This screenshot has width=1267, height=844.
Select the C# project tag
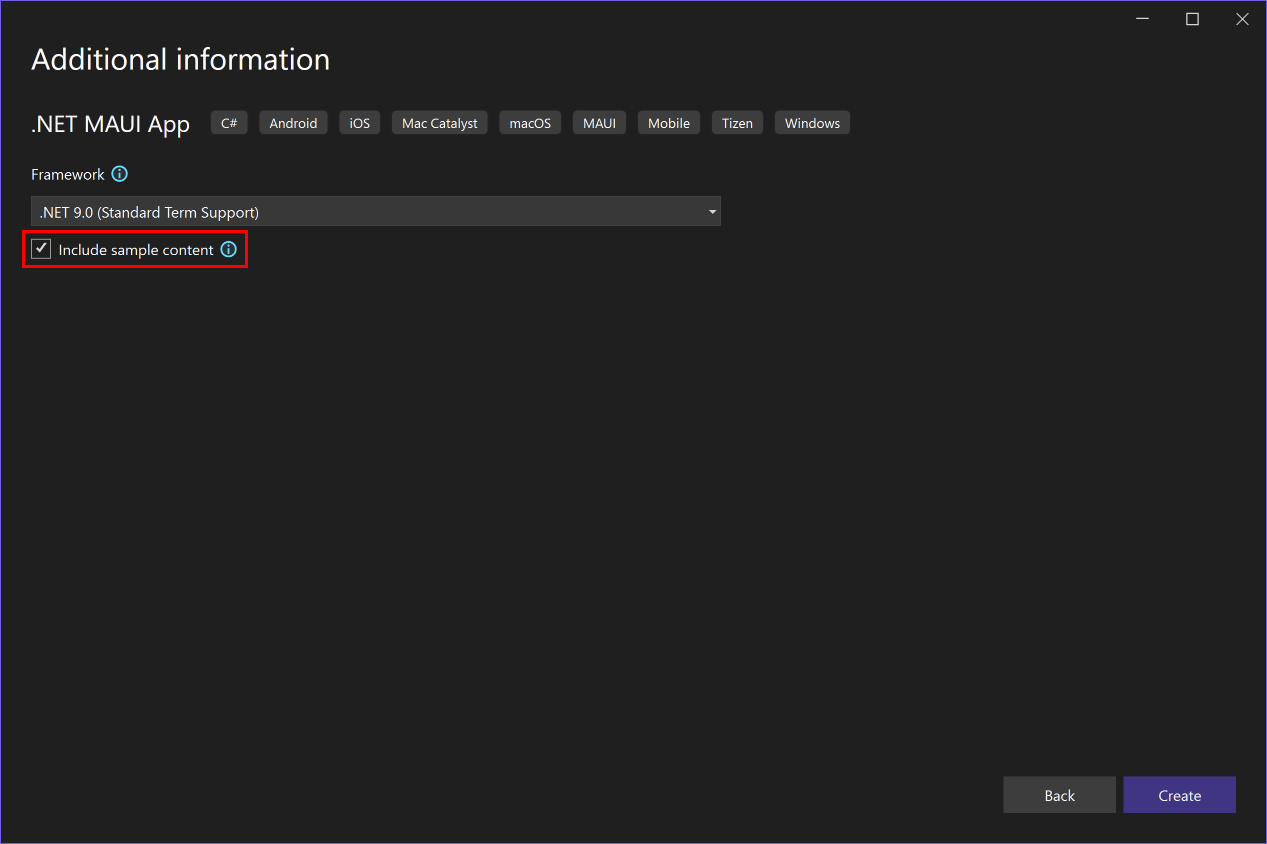pyautogui.click(x=228, y=122)
